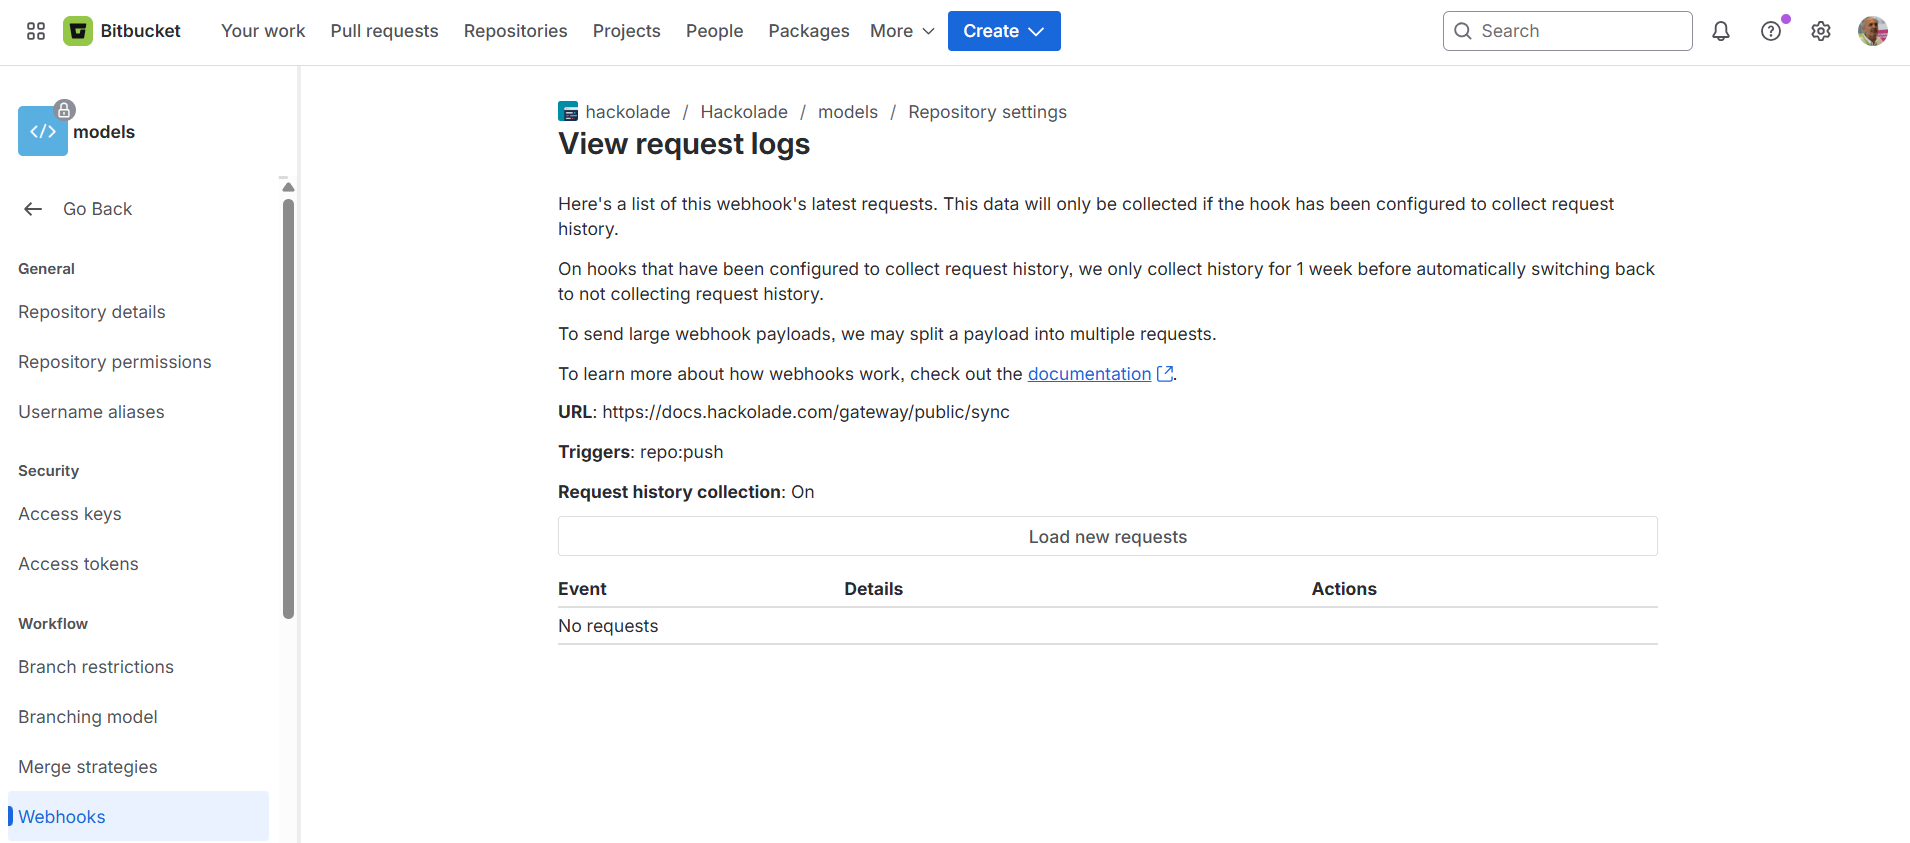This screenshot has width=1910, height=843.
Task: Open the help question mark icon
Action: (x=1771, y=31)
